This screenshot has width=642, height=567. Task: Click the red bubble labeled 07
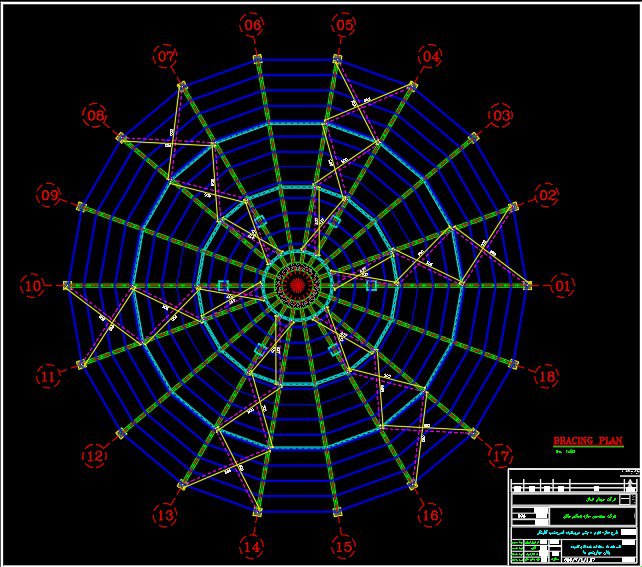[x=166, y=57]
